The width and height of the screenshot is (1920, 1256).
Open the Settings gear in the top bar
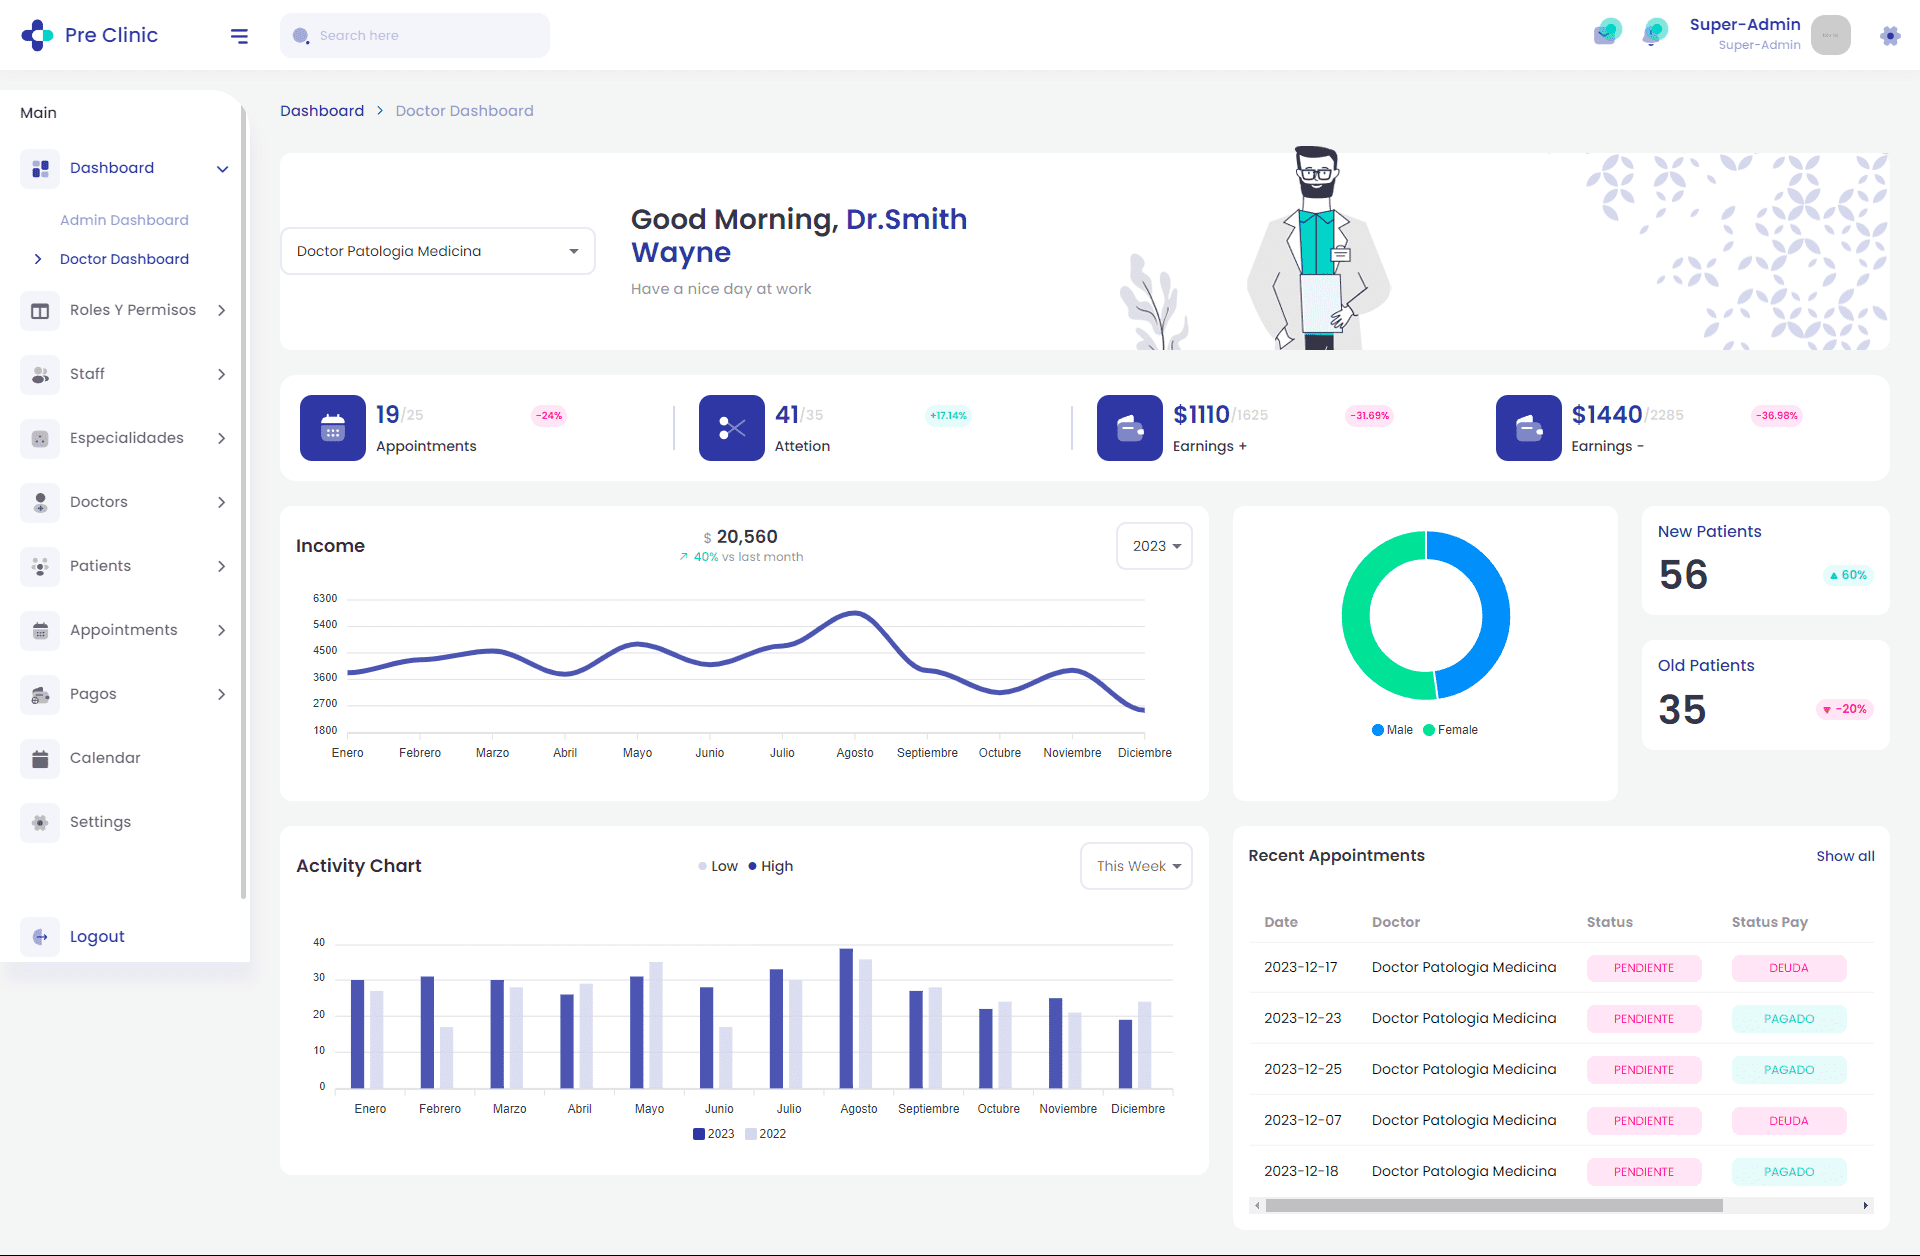pos(1890,35)
